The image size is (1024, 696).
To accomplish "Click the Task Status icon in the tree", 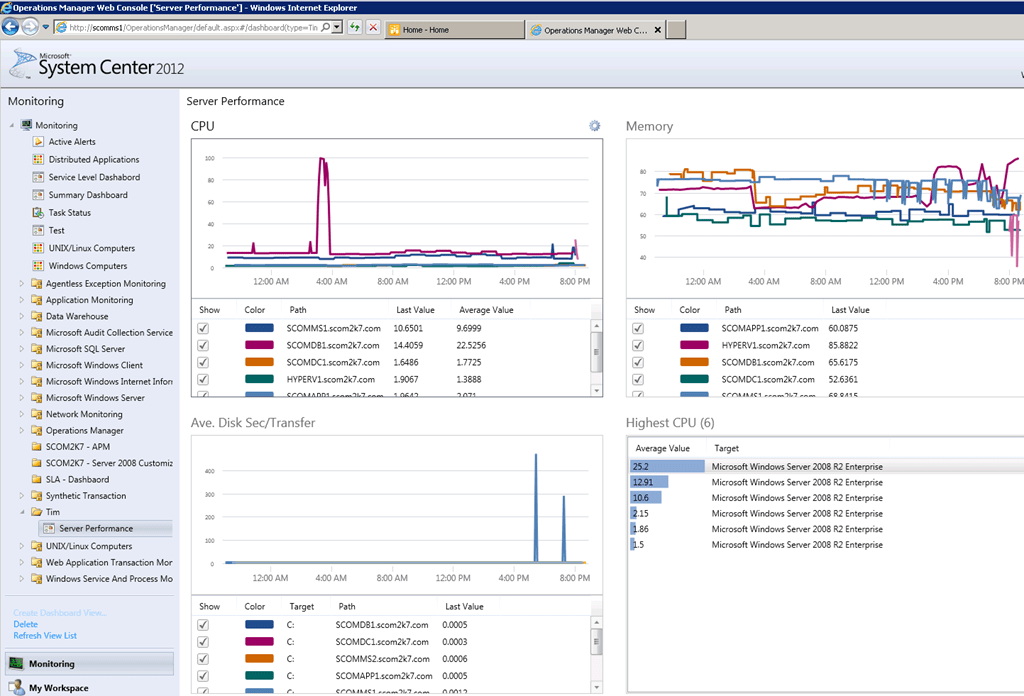I will coord(38,213).
